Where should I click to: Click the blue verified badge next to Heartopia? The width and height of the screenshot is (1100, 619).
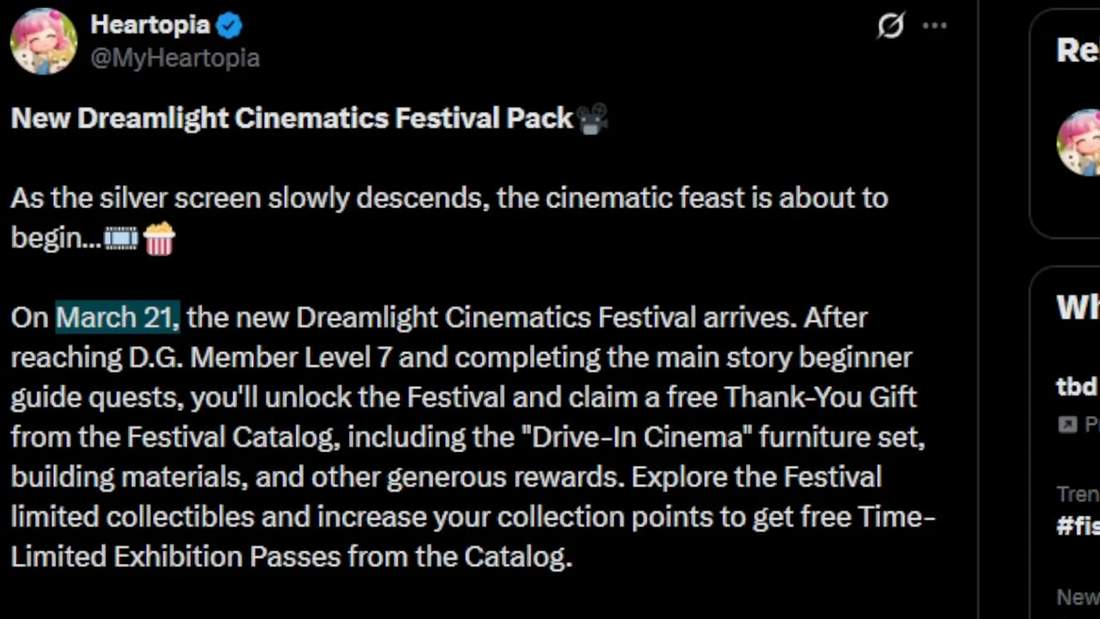pyautogui.click(x=230, y=25)
